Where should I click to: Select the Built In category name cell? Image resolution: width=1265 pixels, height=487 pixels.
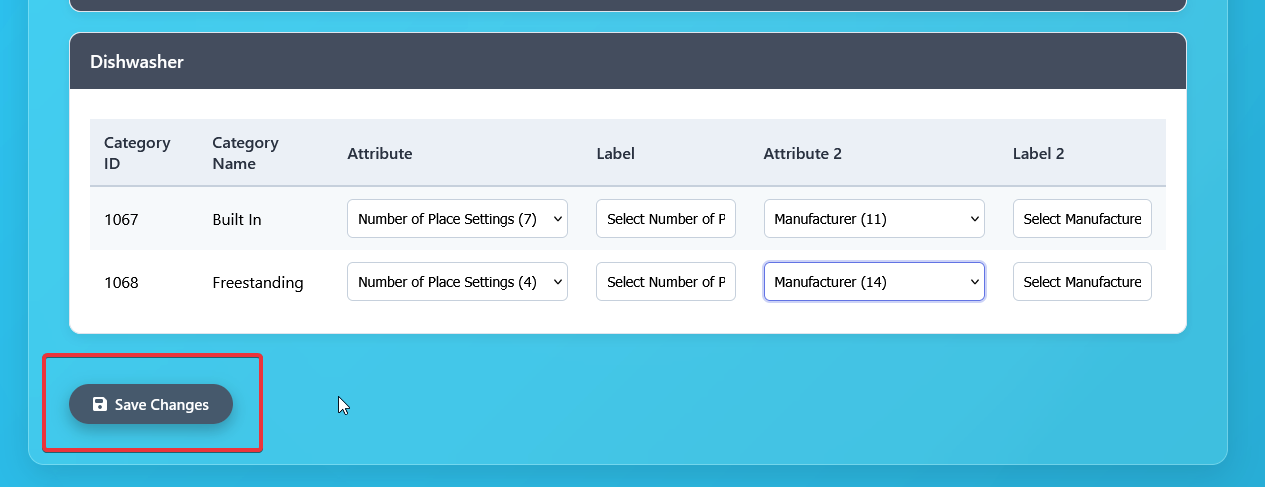[237, 220]
